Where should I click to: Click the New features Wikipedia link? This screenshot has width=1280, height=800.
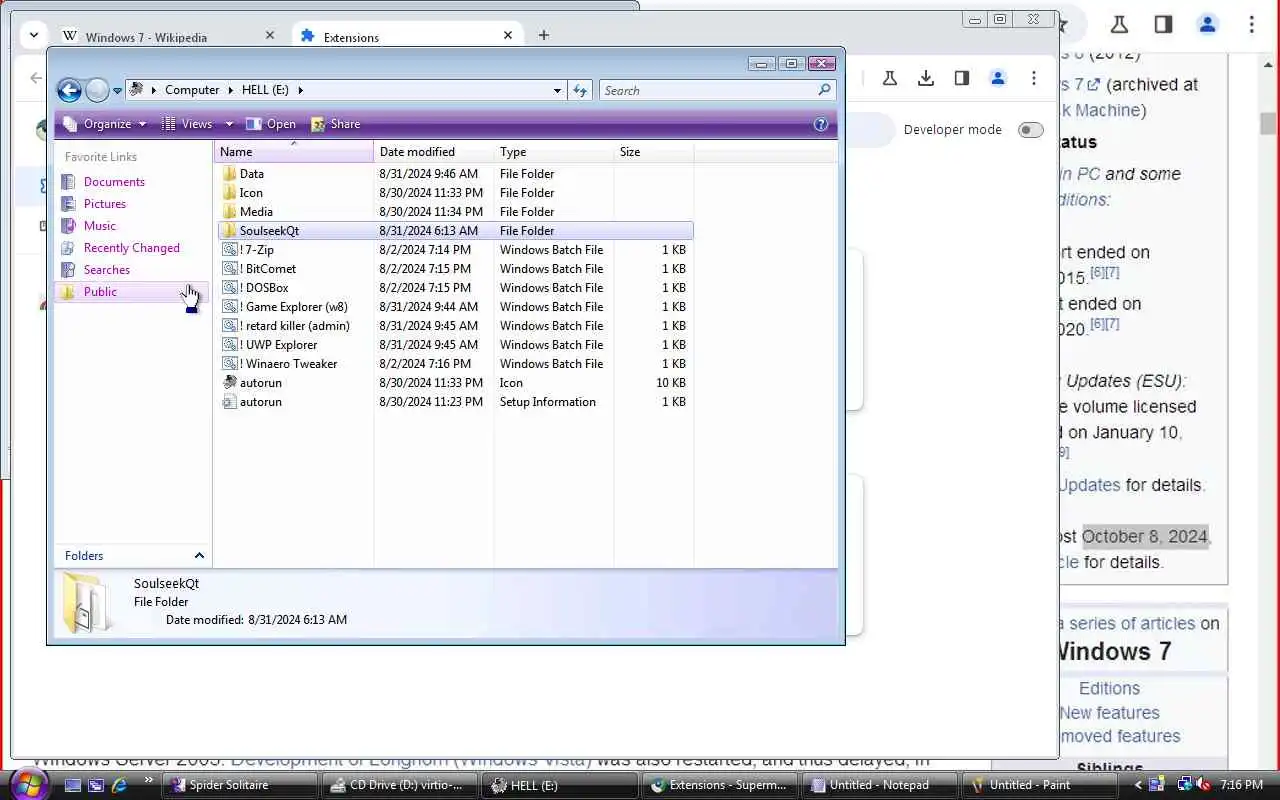tap(1109, 713)
